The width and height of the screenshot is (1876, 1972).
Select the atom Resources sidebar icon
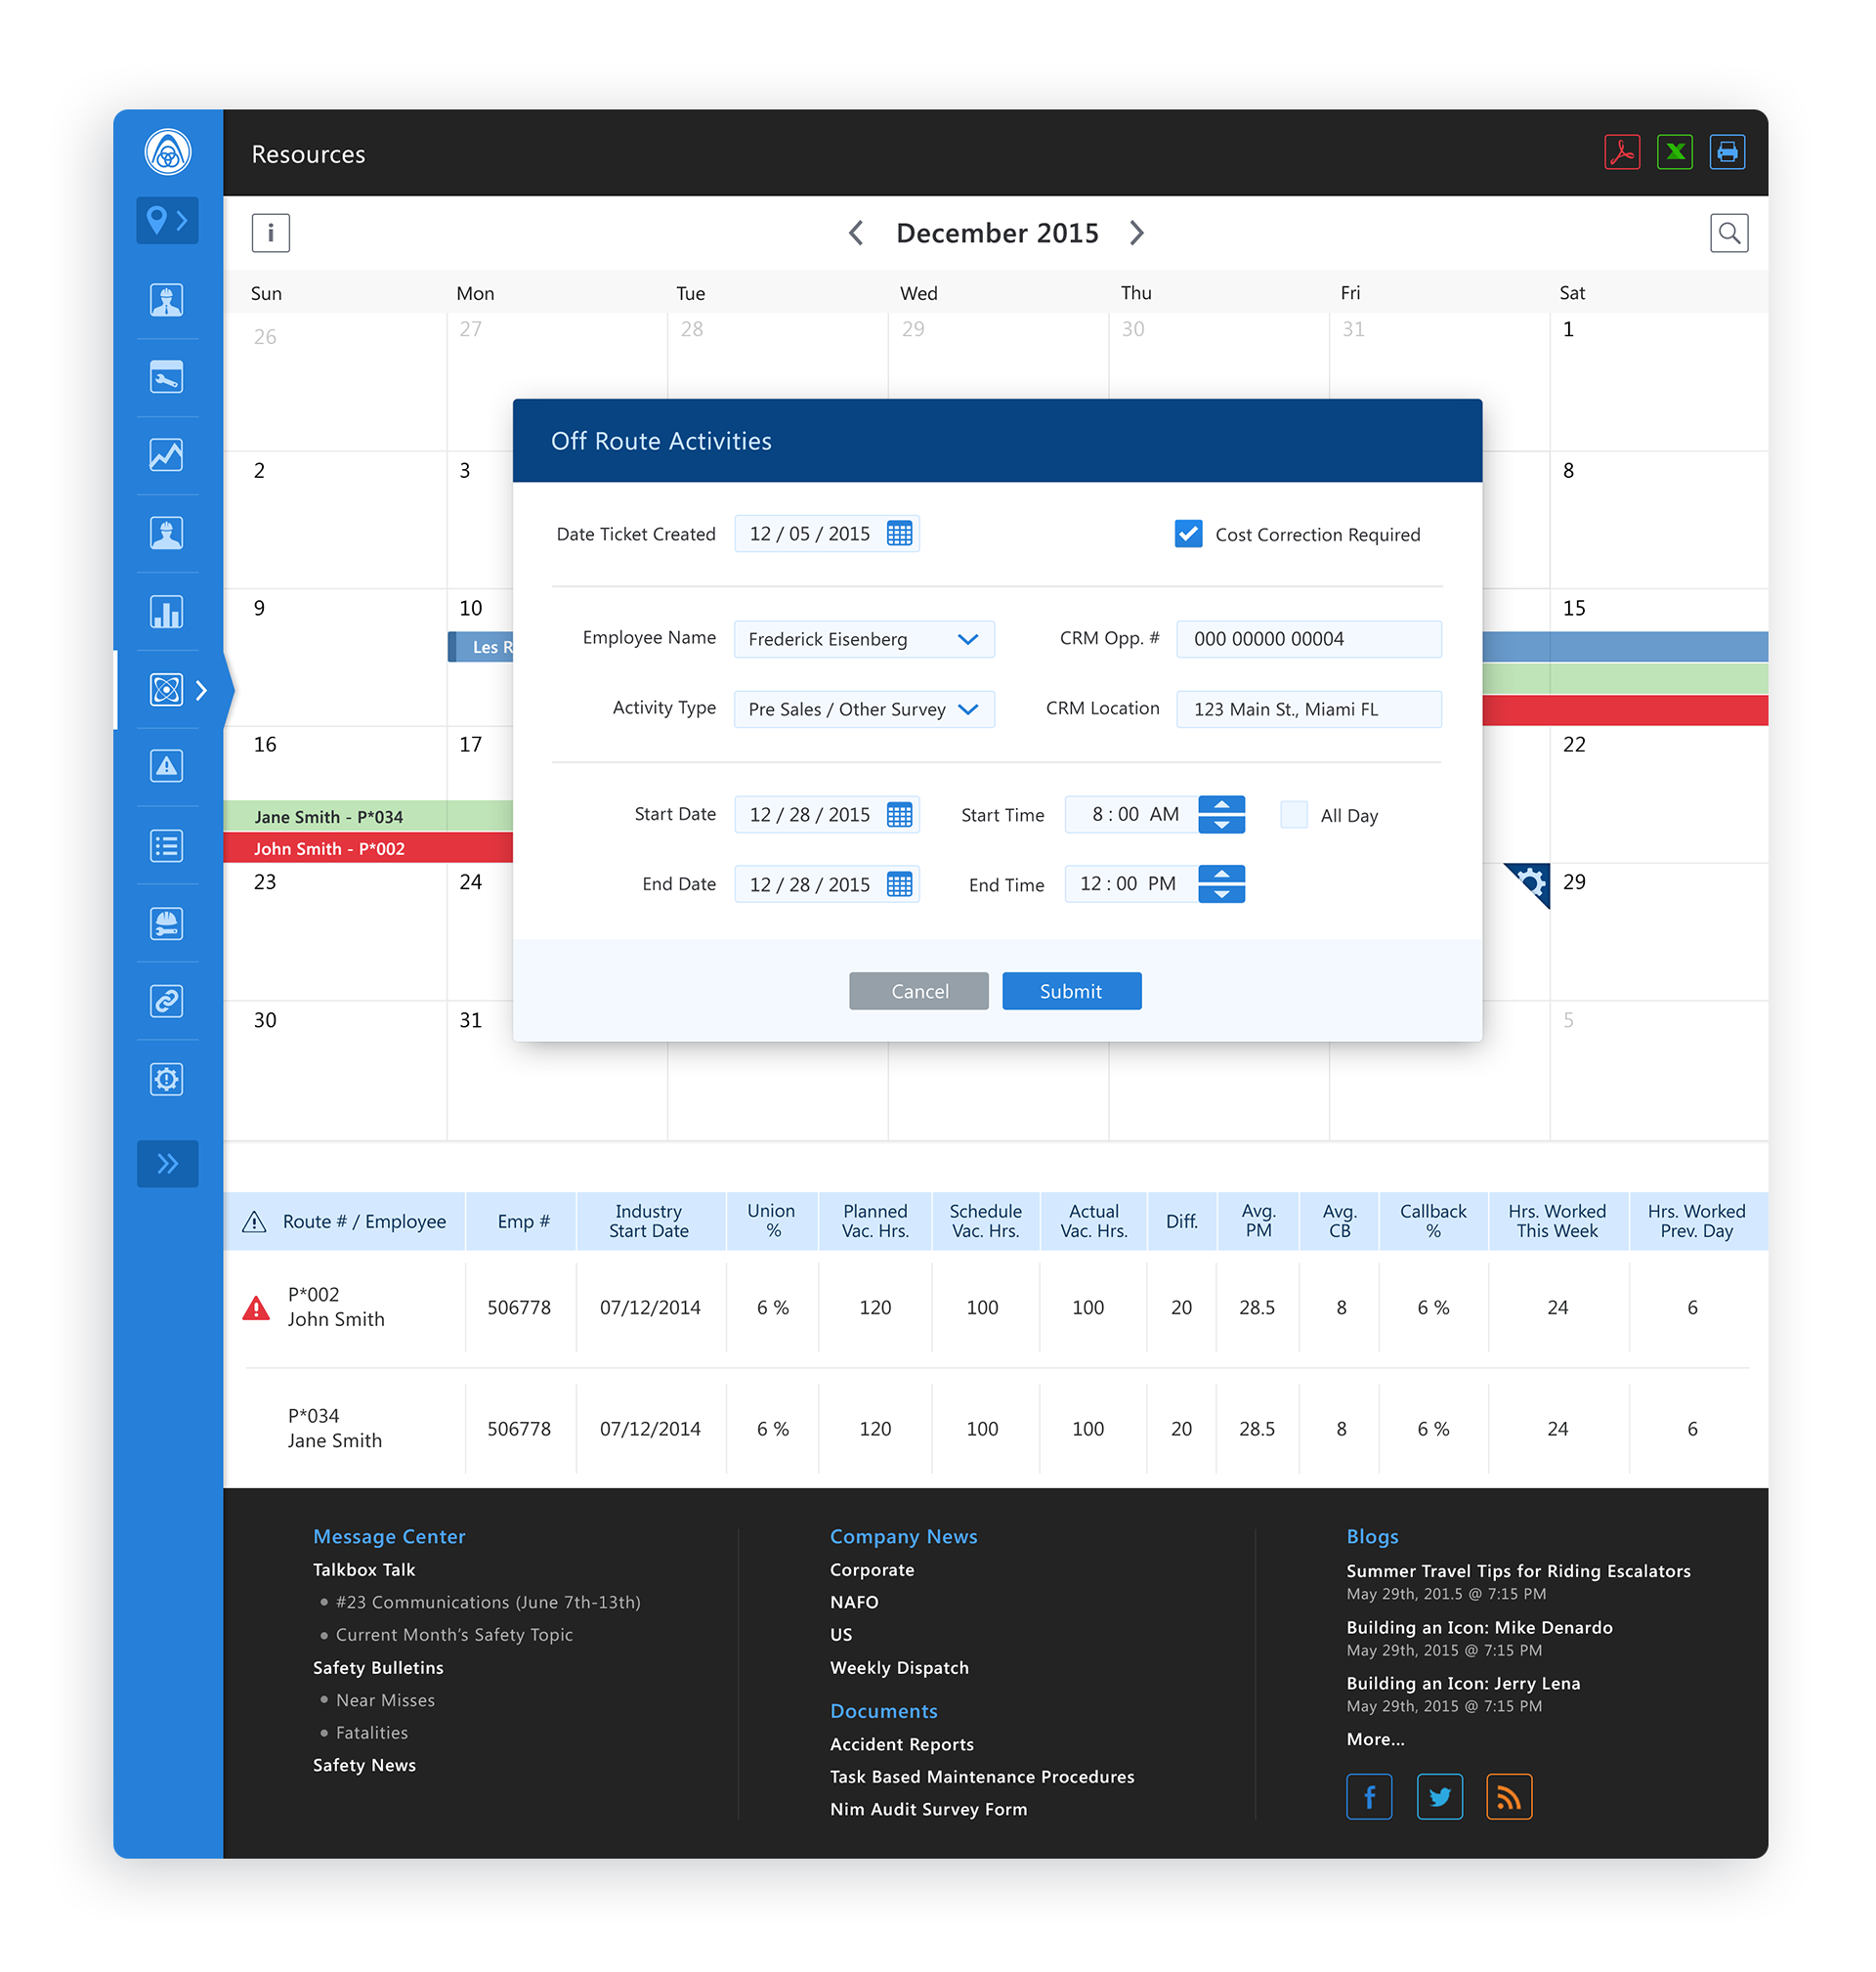(167, 689)
